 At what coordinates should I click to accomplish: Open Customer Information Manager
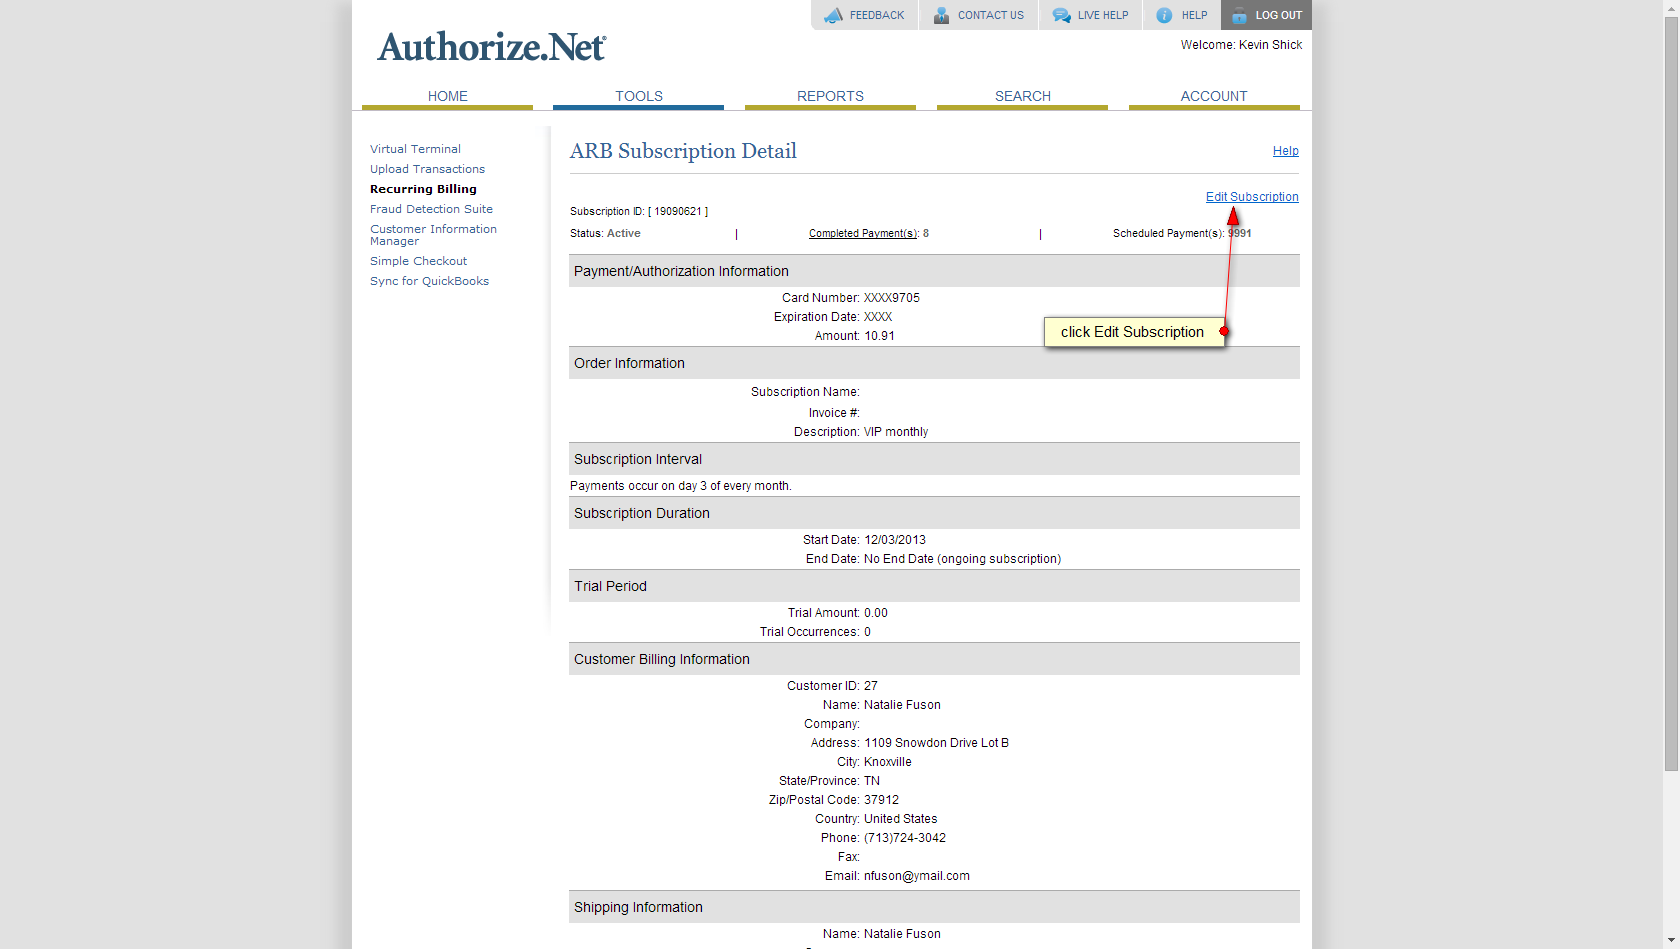pyautogui.click(x=433, y=235)
